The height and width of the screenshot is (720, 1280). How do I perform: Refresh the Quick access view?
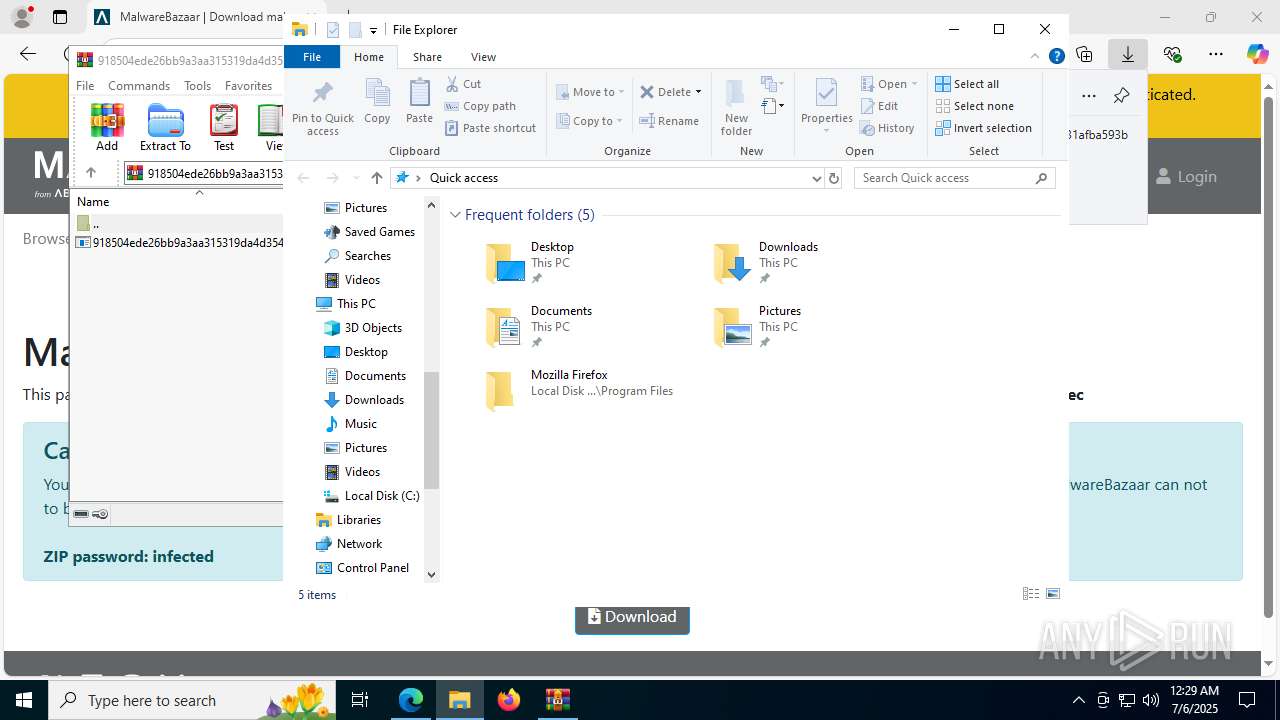(835, 178)
